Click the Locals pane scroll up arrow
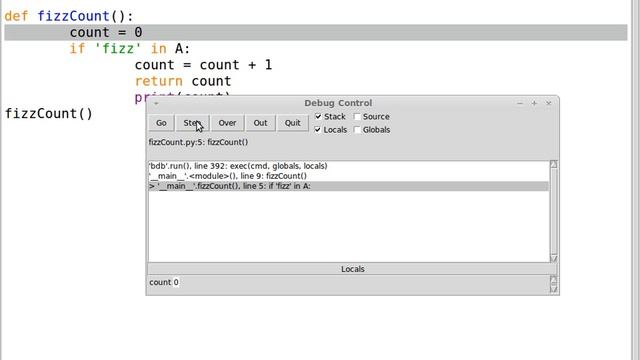 click(554, 280)
